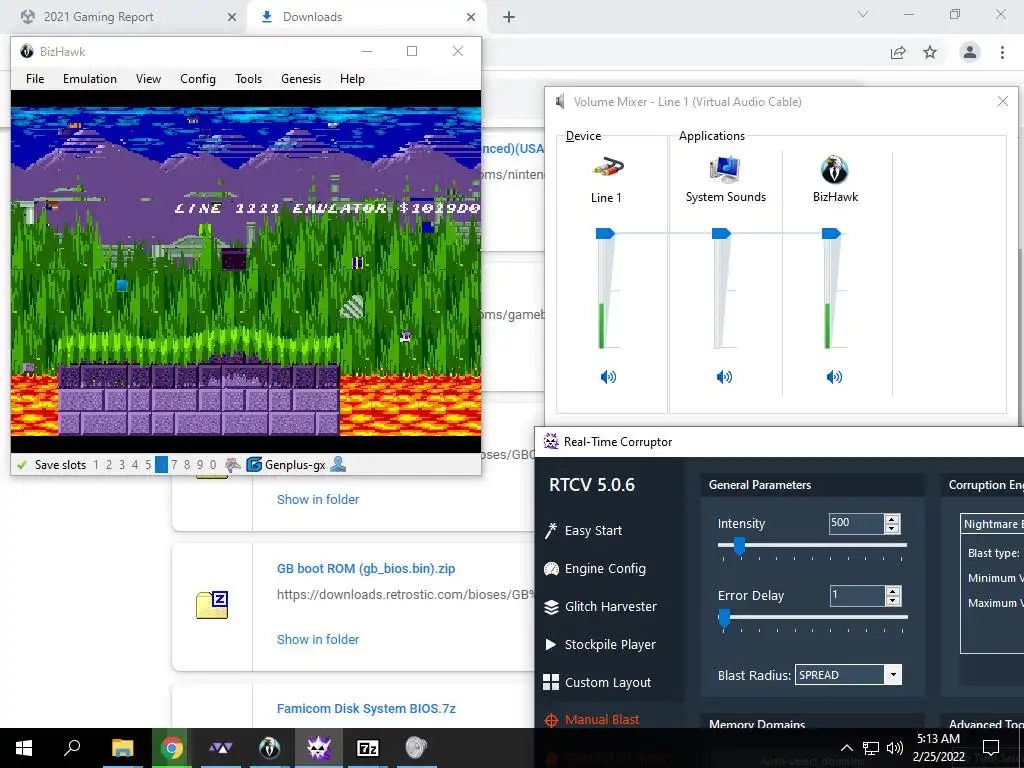
Task: Click Show in folder under GB boot ROM
Action: pos(318,640)
